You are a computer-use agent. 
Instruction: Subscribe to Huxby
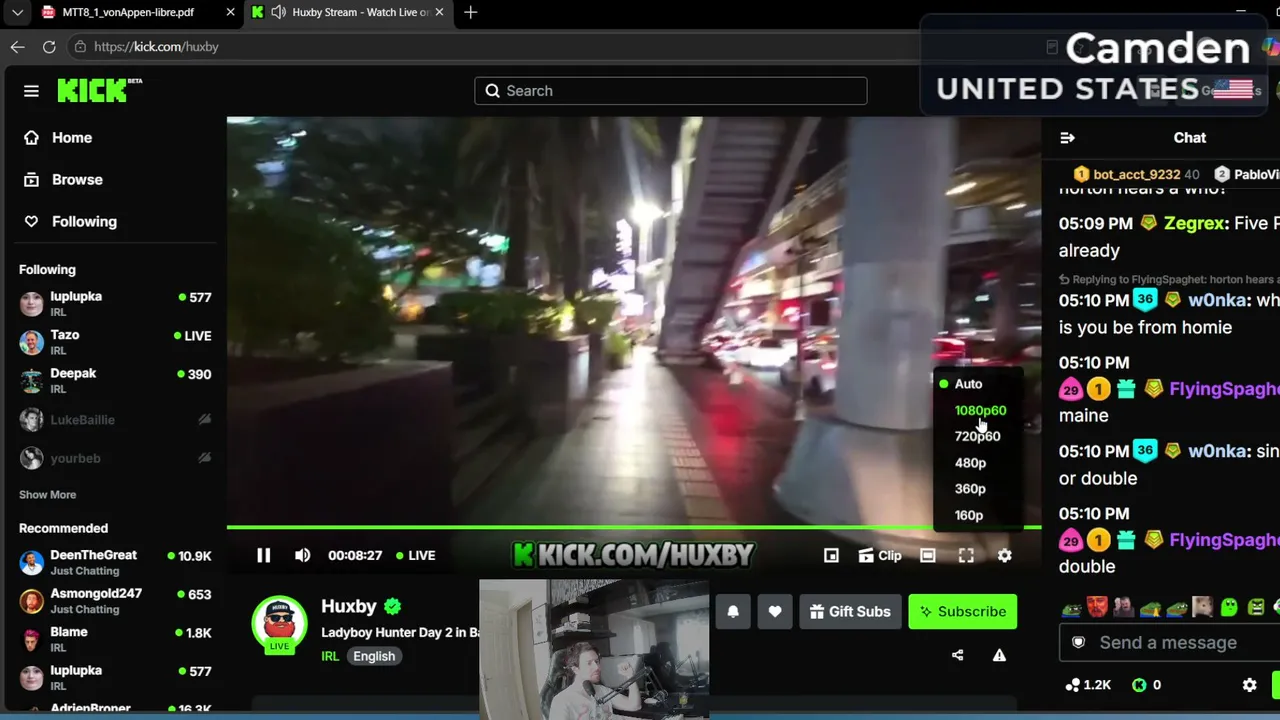(963, 612)
